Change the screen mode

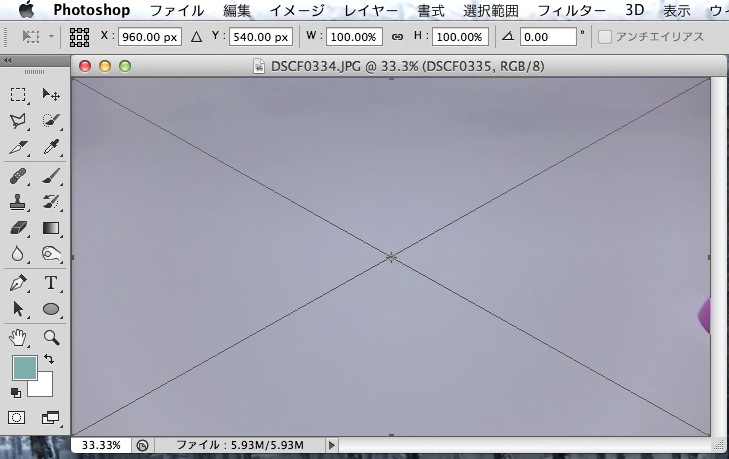tap(50, 418)
